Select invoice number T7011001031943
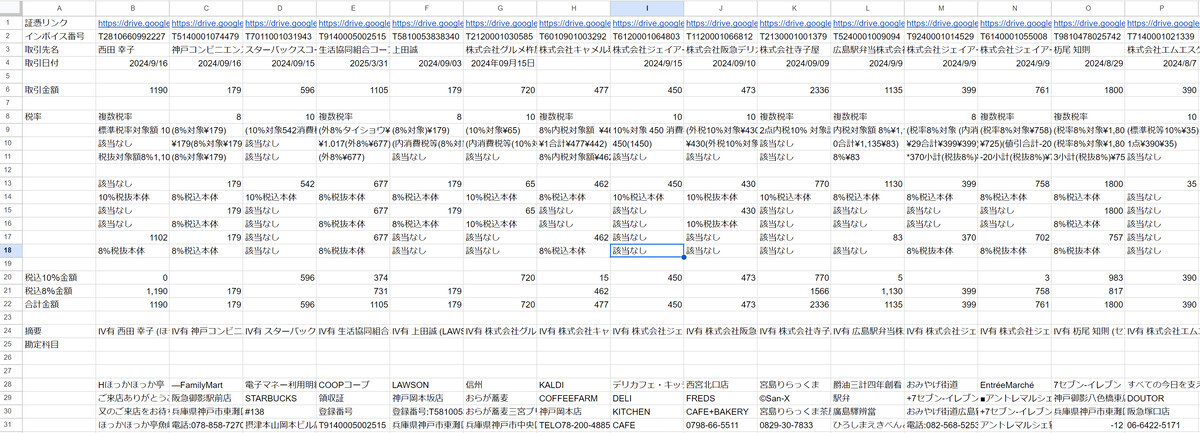 280,35
